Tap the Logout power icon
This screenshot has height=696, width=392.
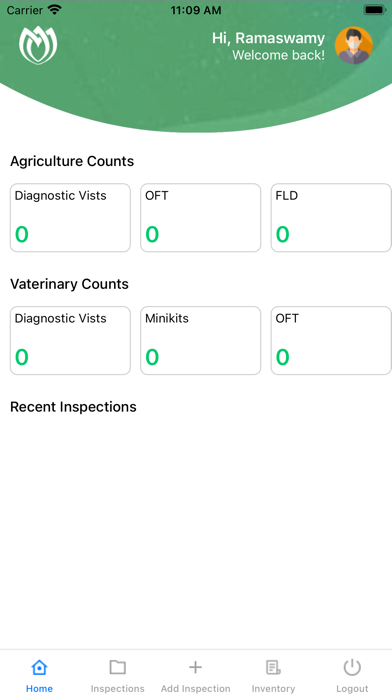[352, 667]
